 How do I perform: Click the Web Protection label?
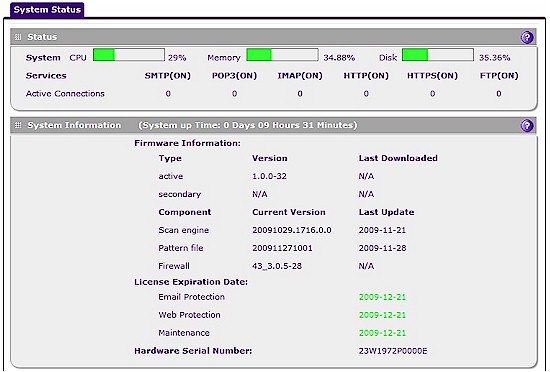point(189,315)
